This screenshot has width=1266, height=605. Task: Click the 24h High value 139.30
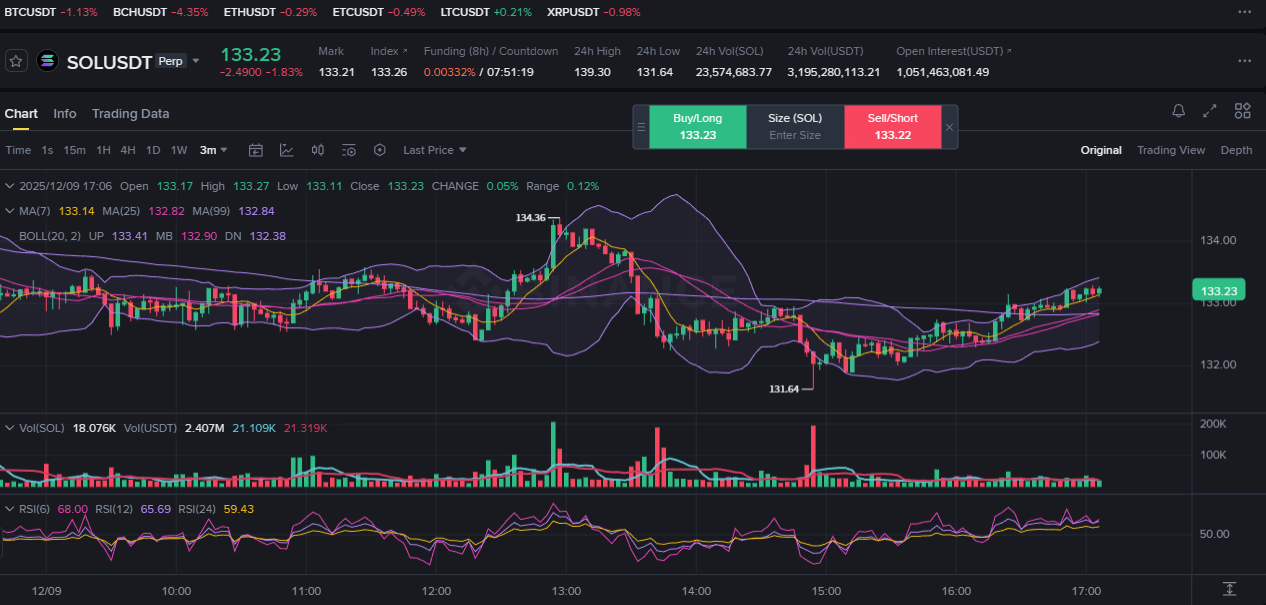593,72
